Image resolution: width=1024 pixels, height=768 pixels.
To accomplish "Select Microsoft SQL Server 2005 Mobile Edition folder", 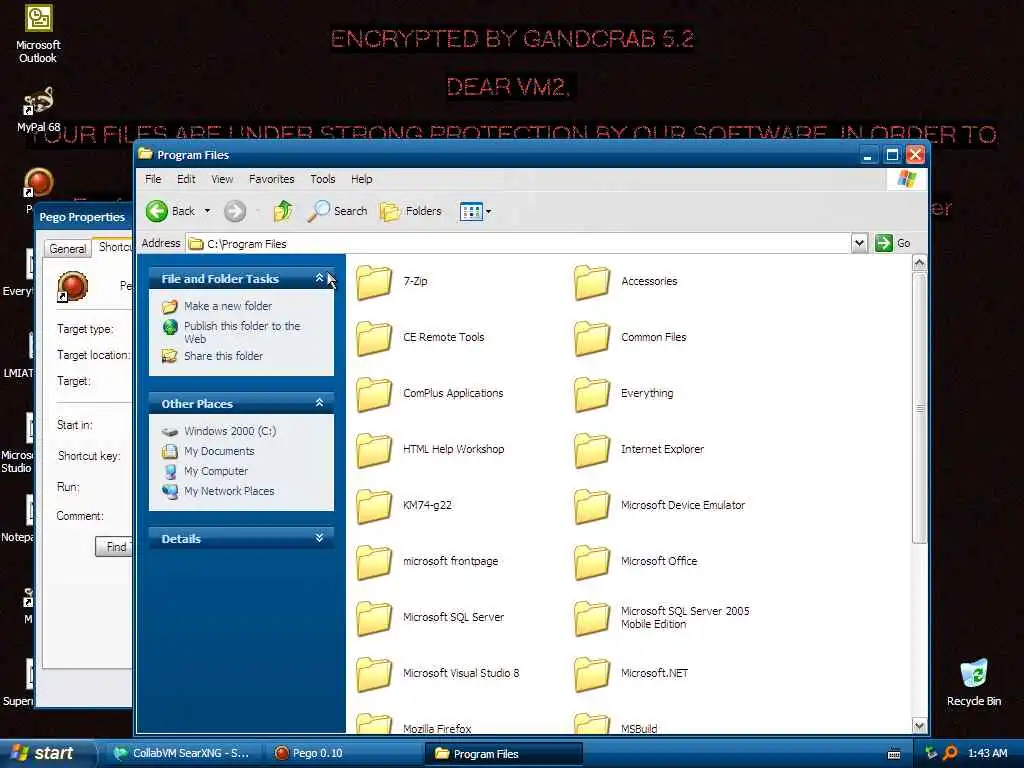I will click(662, 617).
